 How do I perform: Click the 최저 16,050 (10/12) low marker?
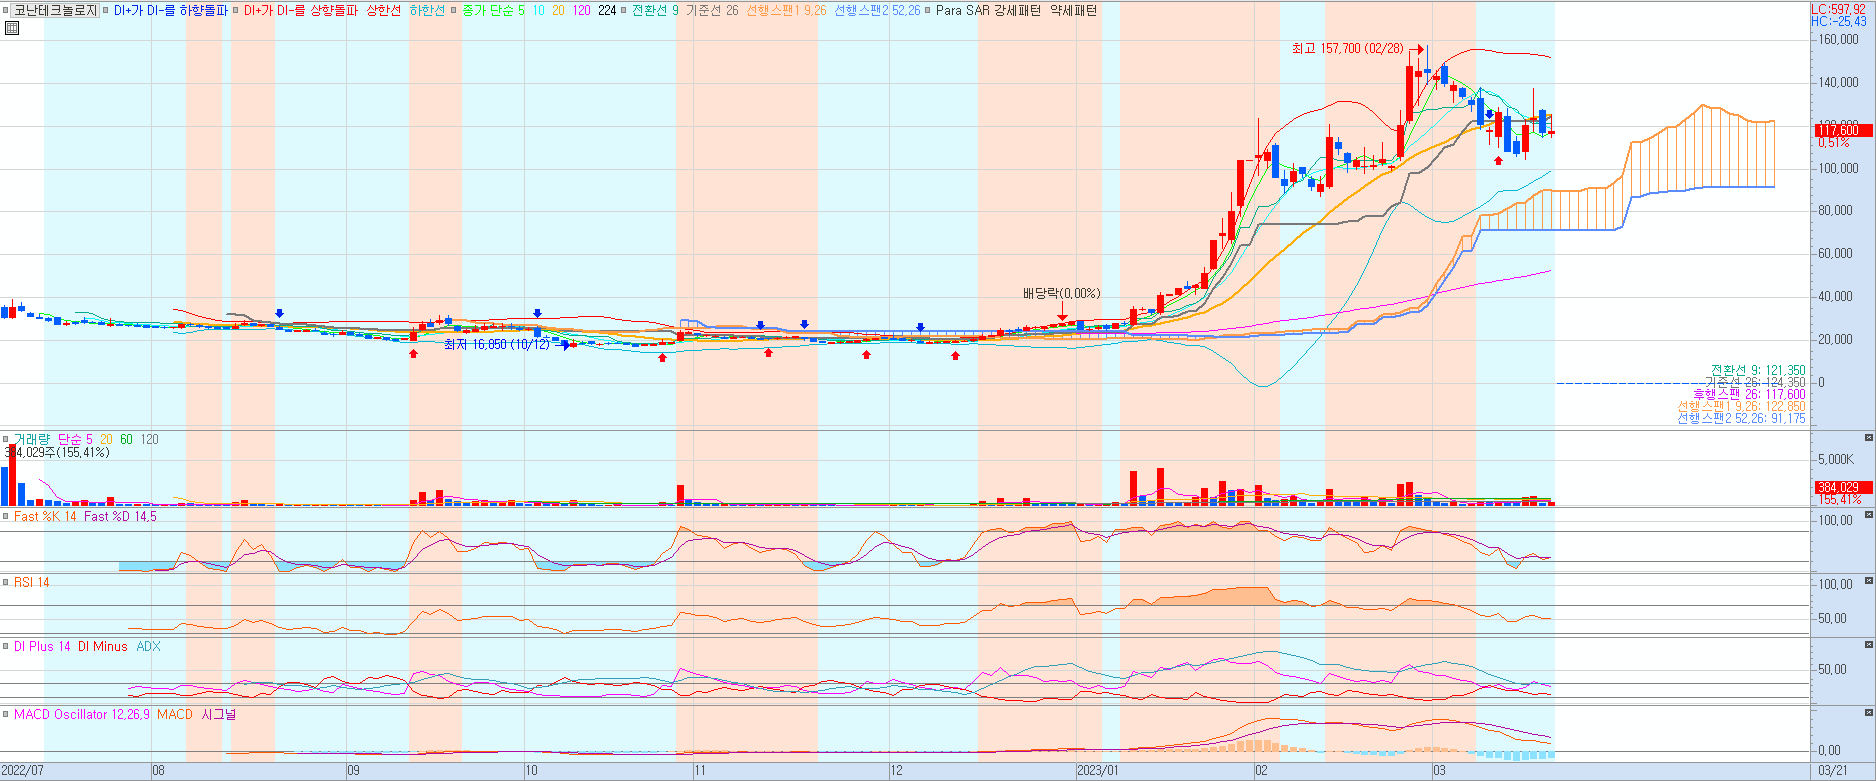coord(497,344)
